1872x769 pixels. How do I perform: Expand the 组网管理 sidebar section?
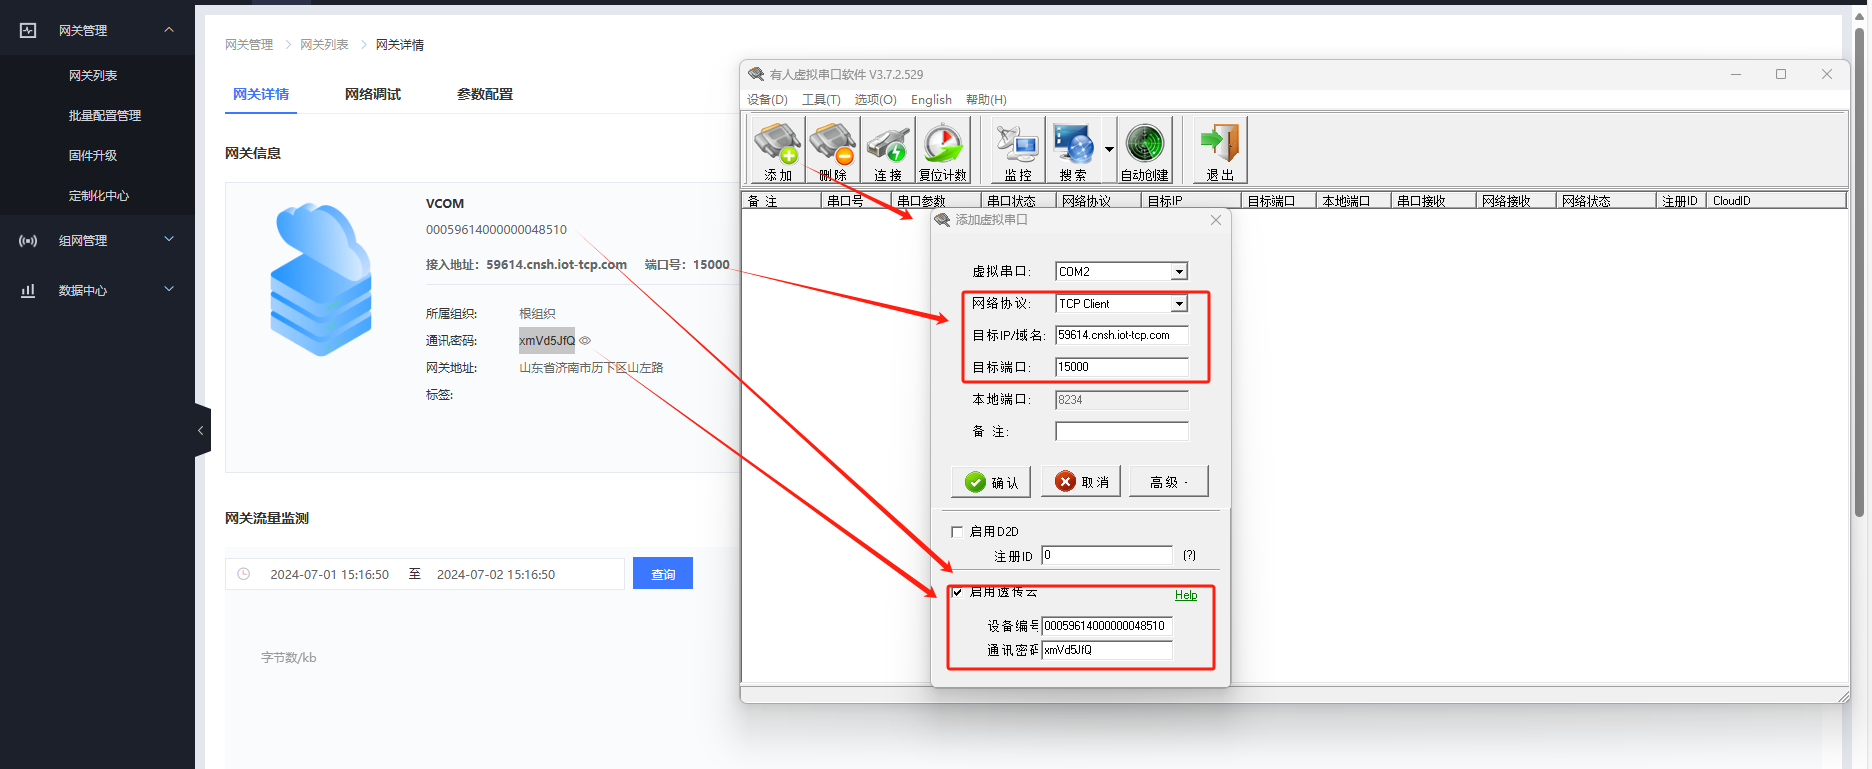(169, 239)
